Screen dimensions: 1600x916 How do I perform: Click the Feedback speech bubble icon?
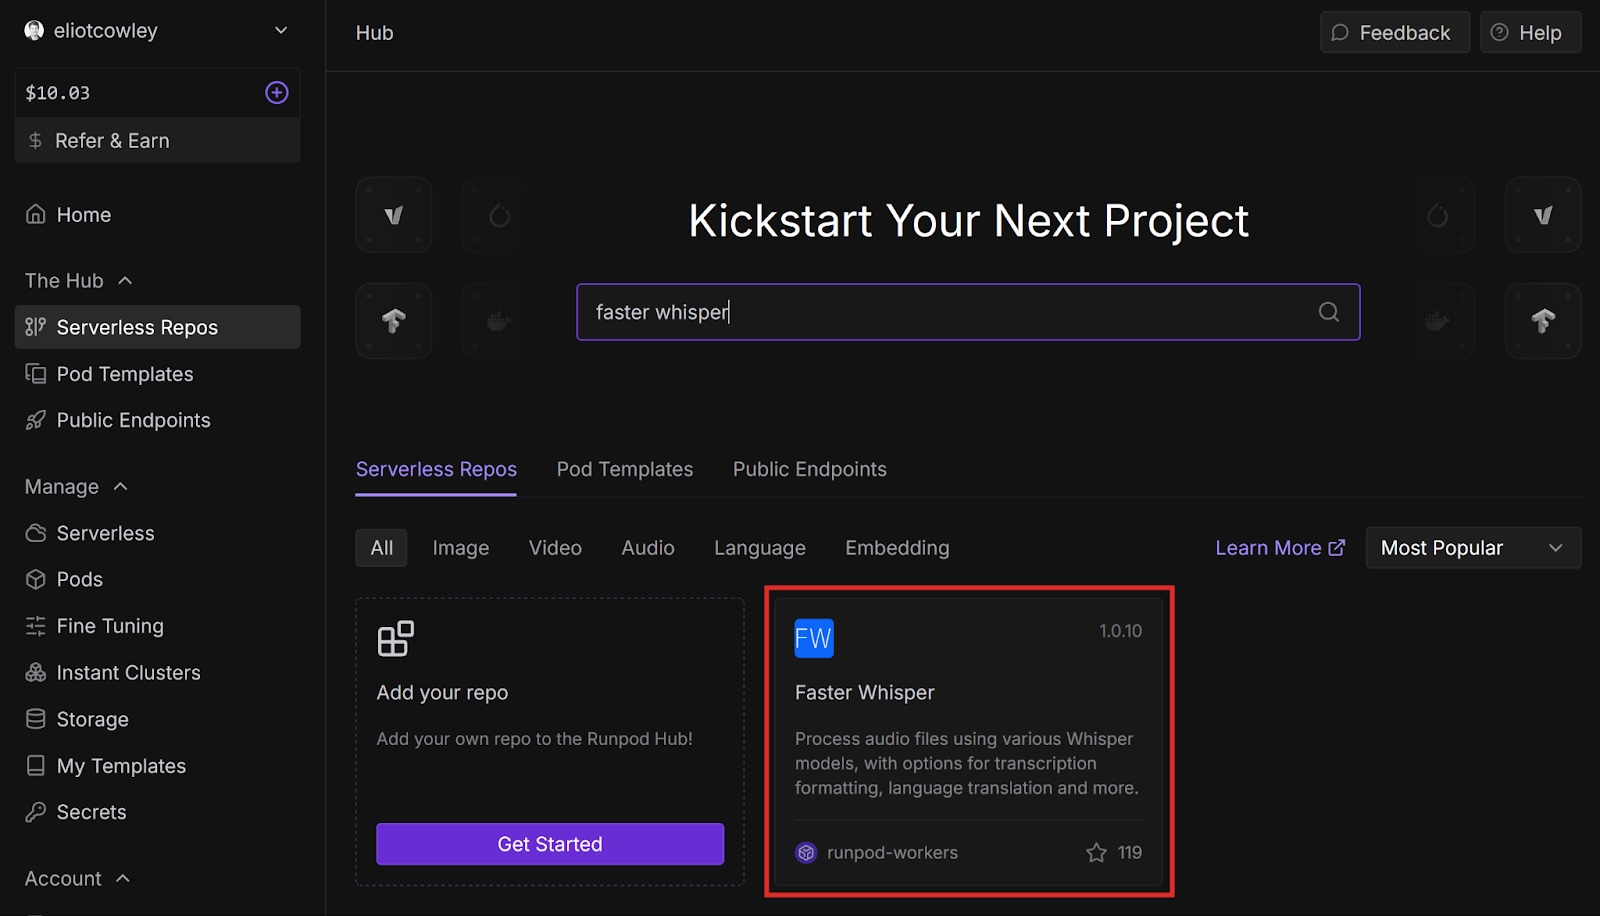coord(1340,33)
